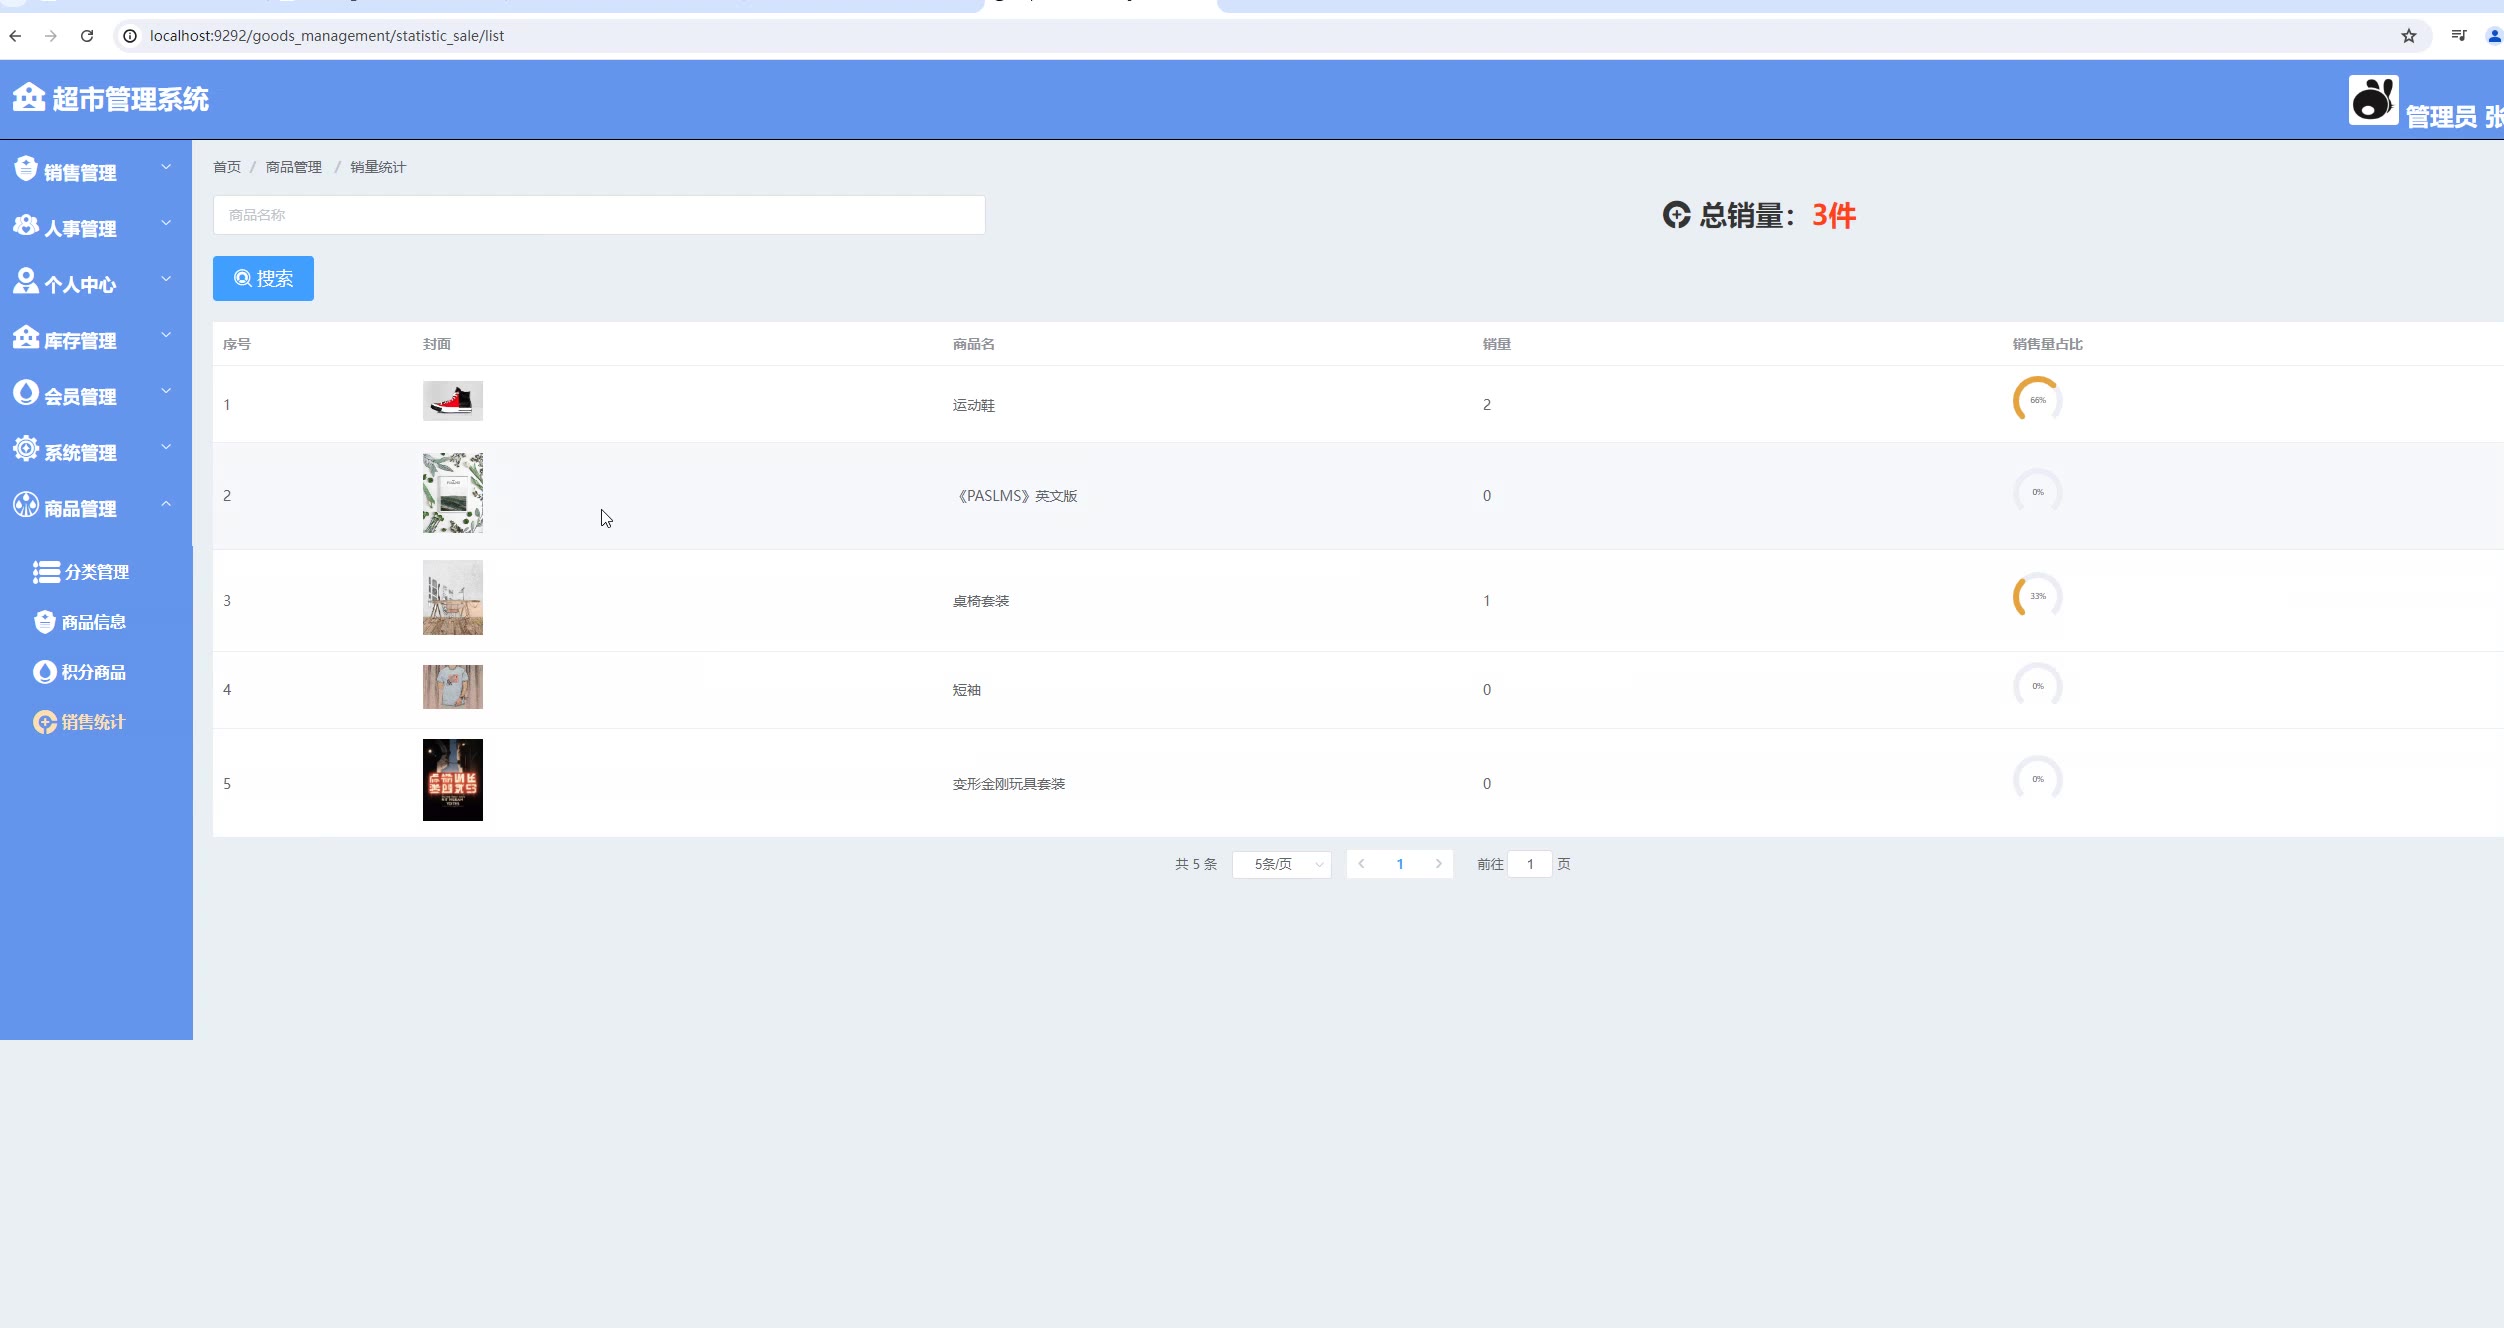Click the 商品名称 search input field
This screenshot has height=1328, width=2504.
(x=598, y=215)
